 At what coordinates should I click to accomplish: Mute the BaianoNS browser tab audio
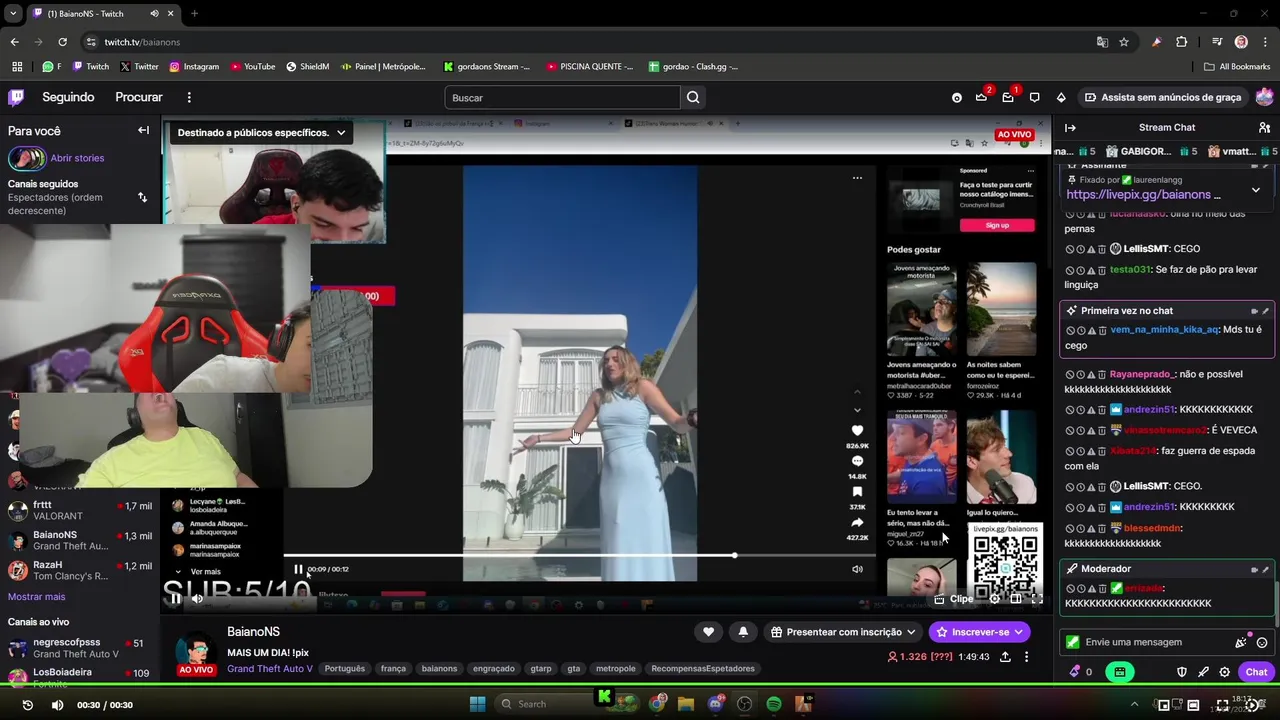point(154,13)
